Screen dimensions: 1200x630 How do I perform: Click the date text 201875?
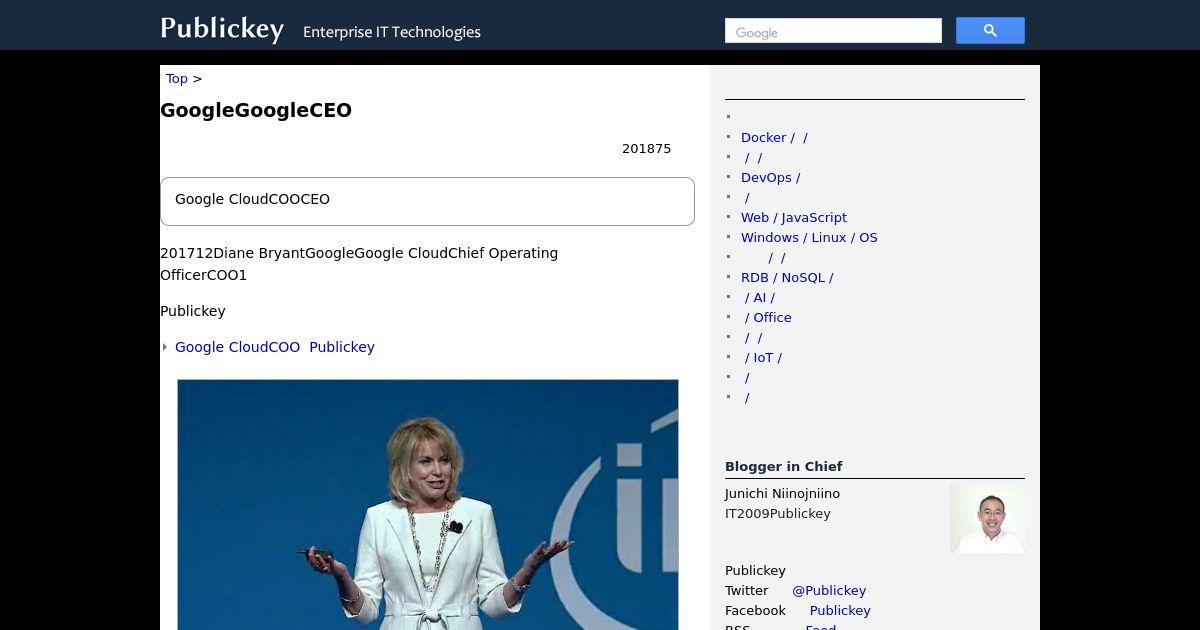[x=646, y=148]
